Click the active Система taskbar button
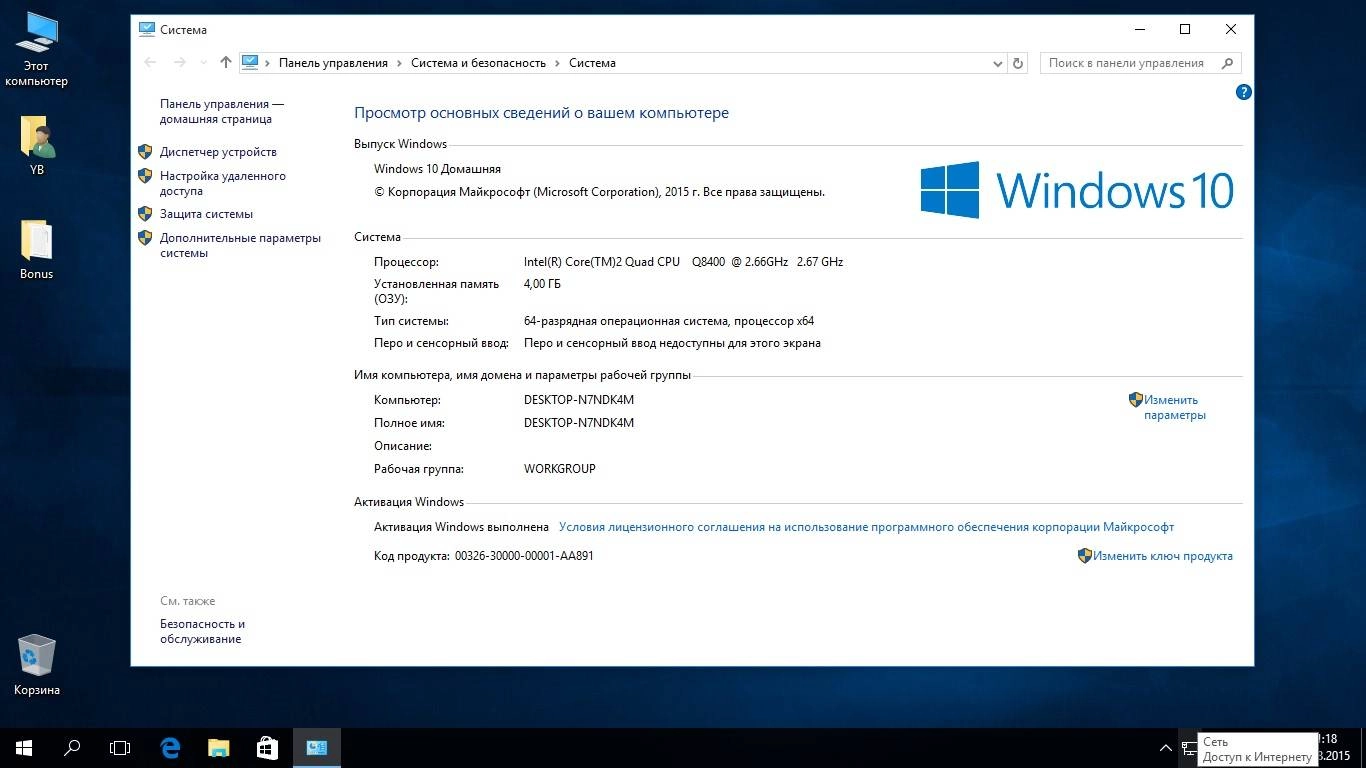This screenshot has width=1366, height=768. pos(317,747)
